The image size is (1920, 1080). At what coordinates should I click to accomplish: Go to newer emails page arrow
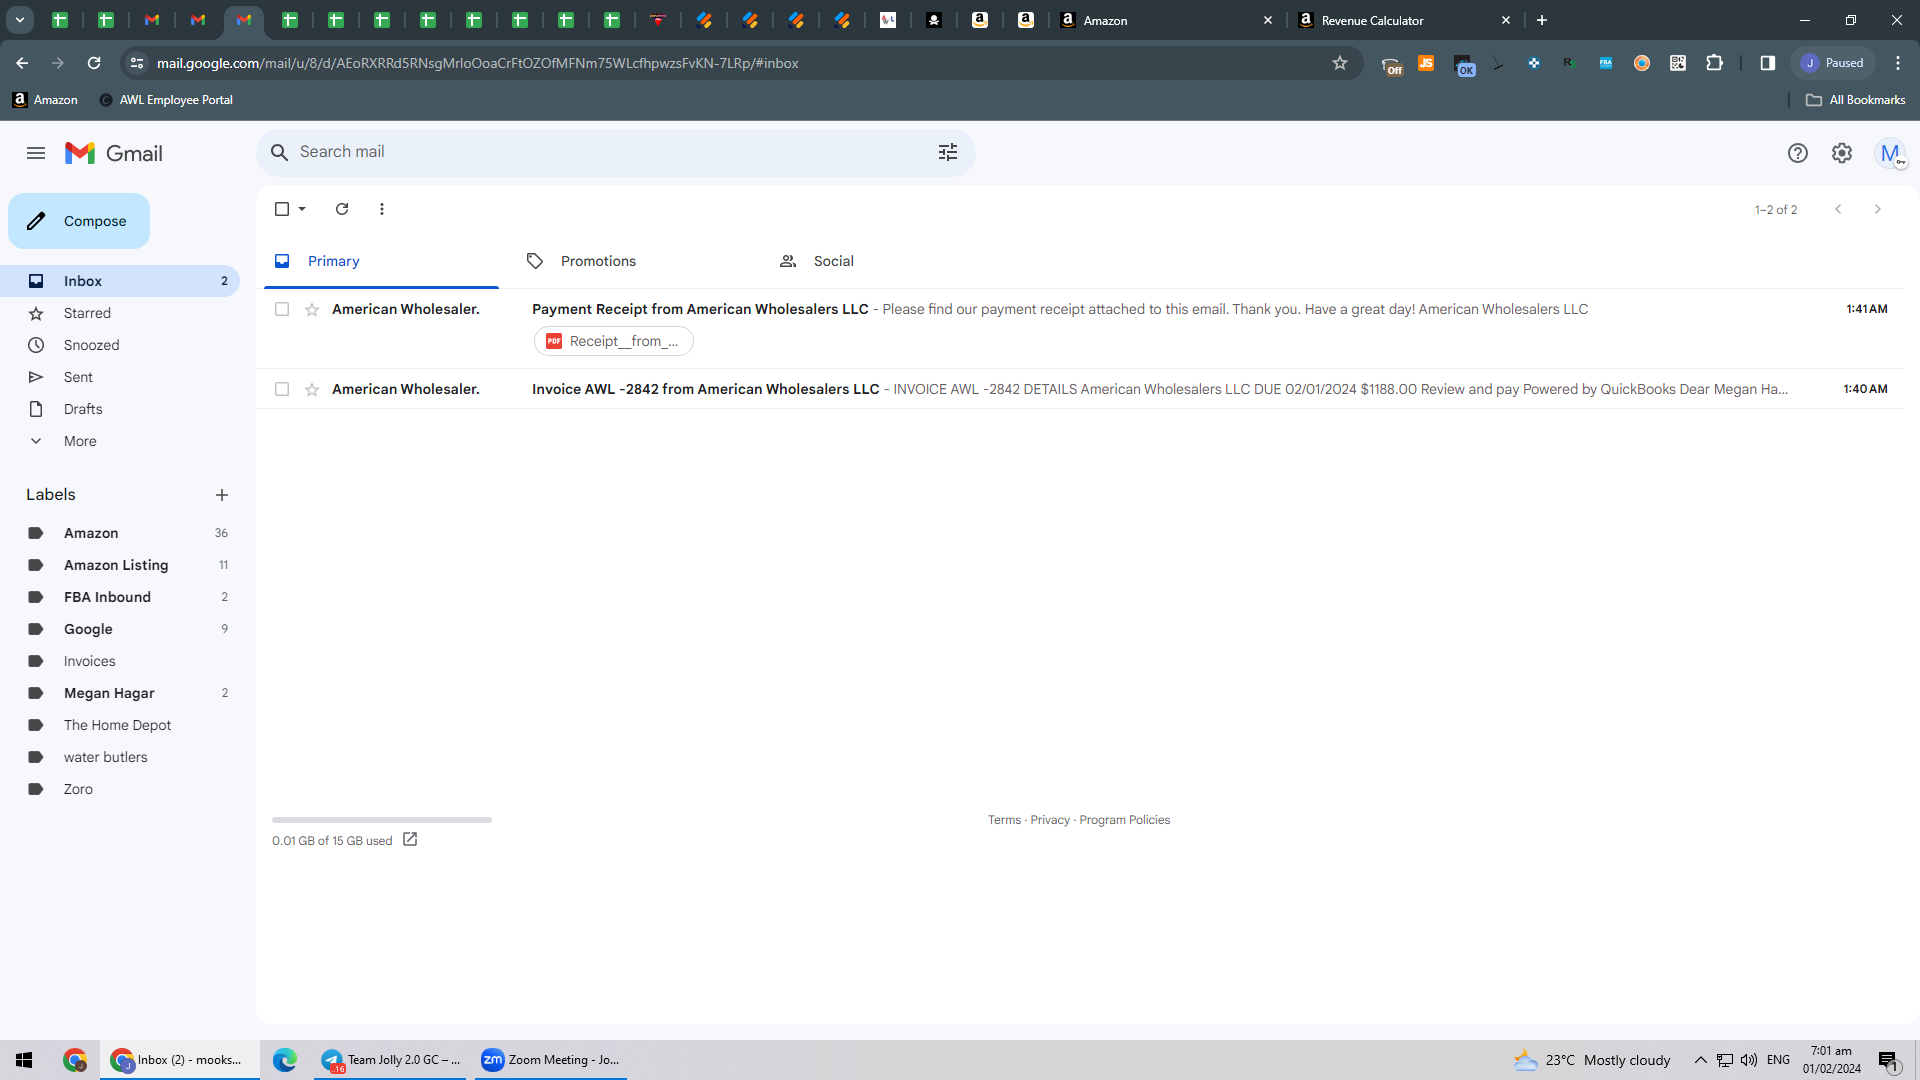coord(1838,209)
